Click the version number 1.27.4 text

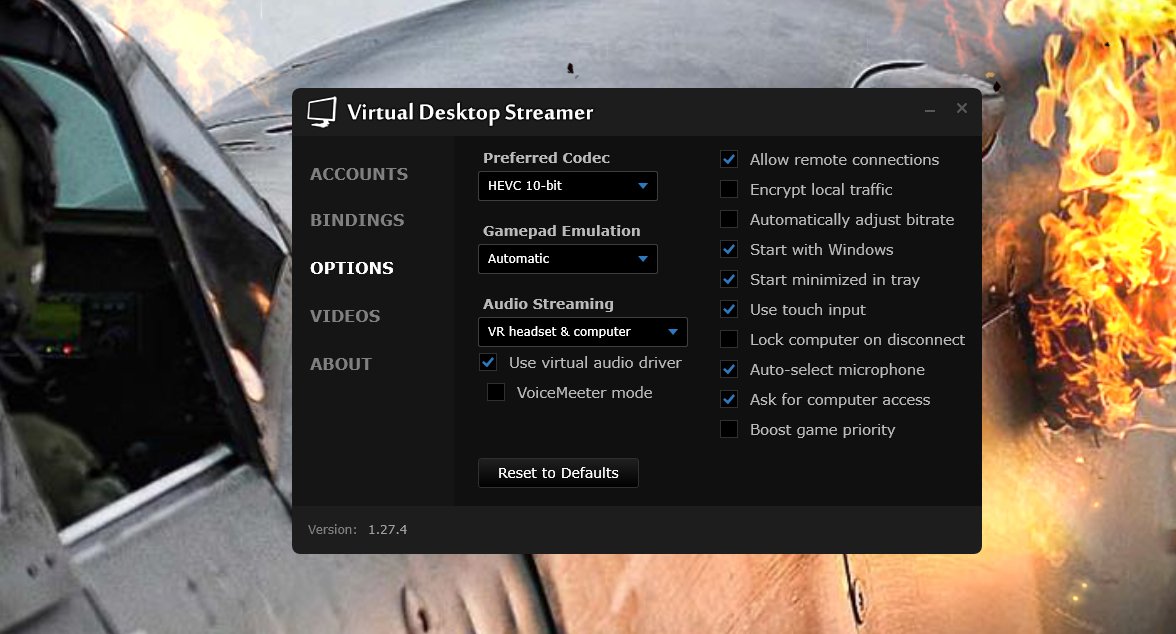(x=387, y=530)
